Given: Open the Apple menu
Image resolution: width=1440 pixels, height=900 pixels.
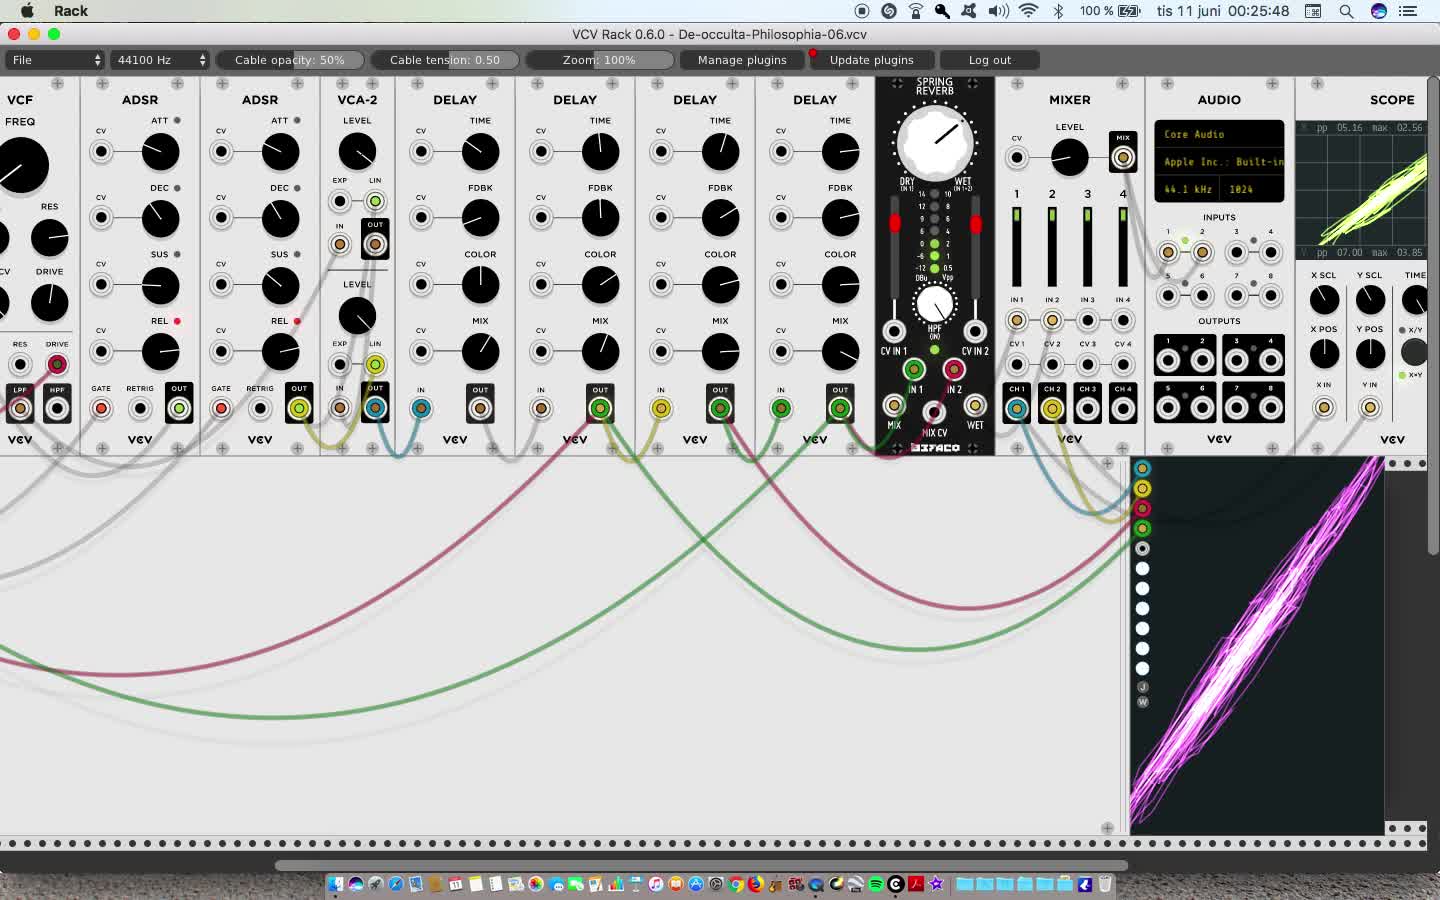Looking at the screenshot, I should coord(27,11).
